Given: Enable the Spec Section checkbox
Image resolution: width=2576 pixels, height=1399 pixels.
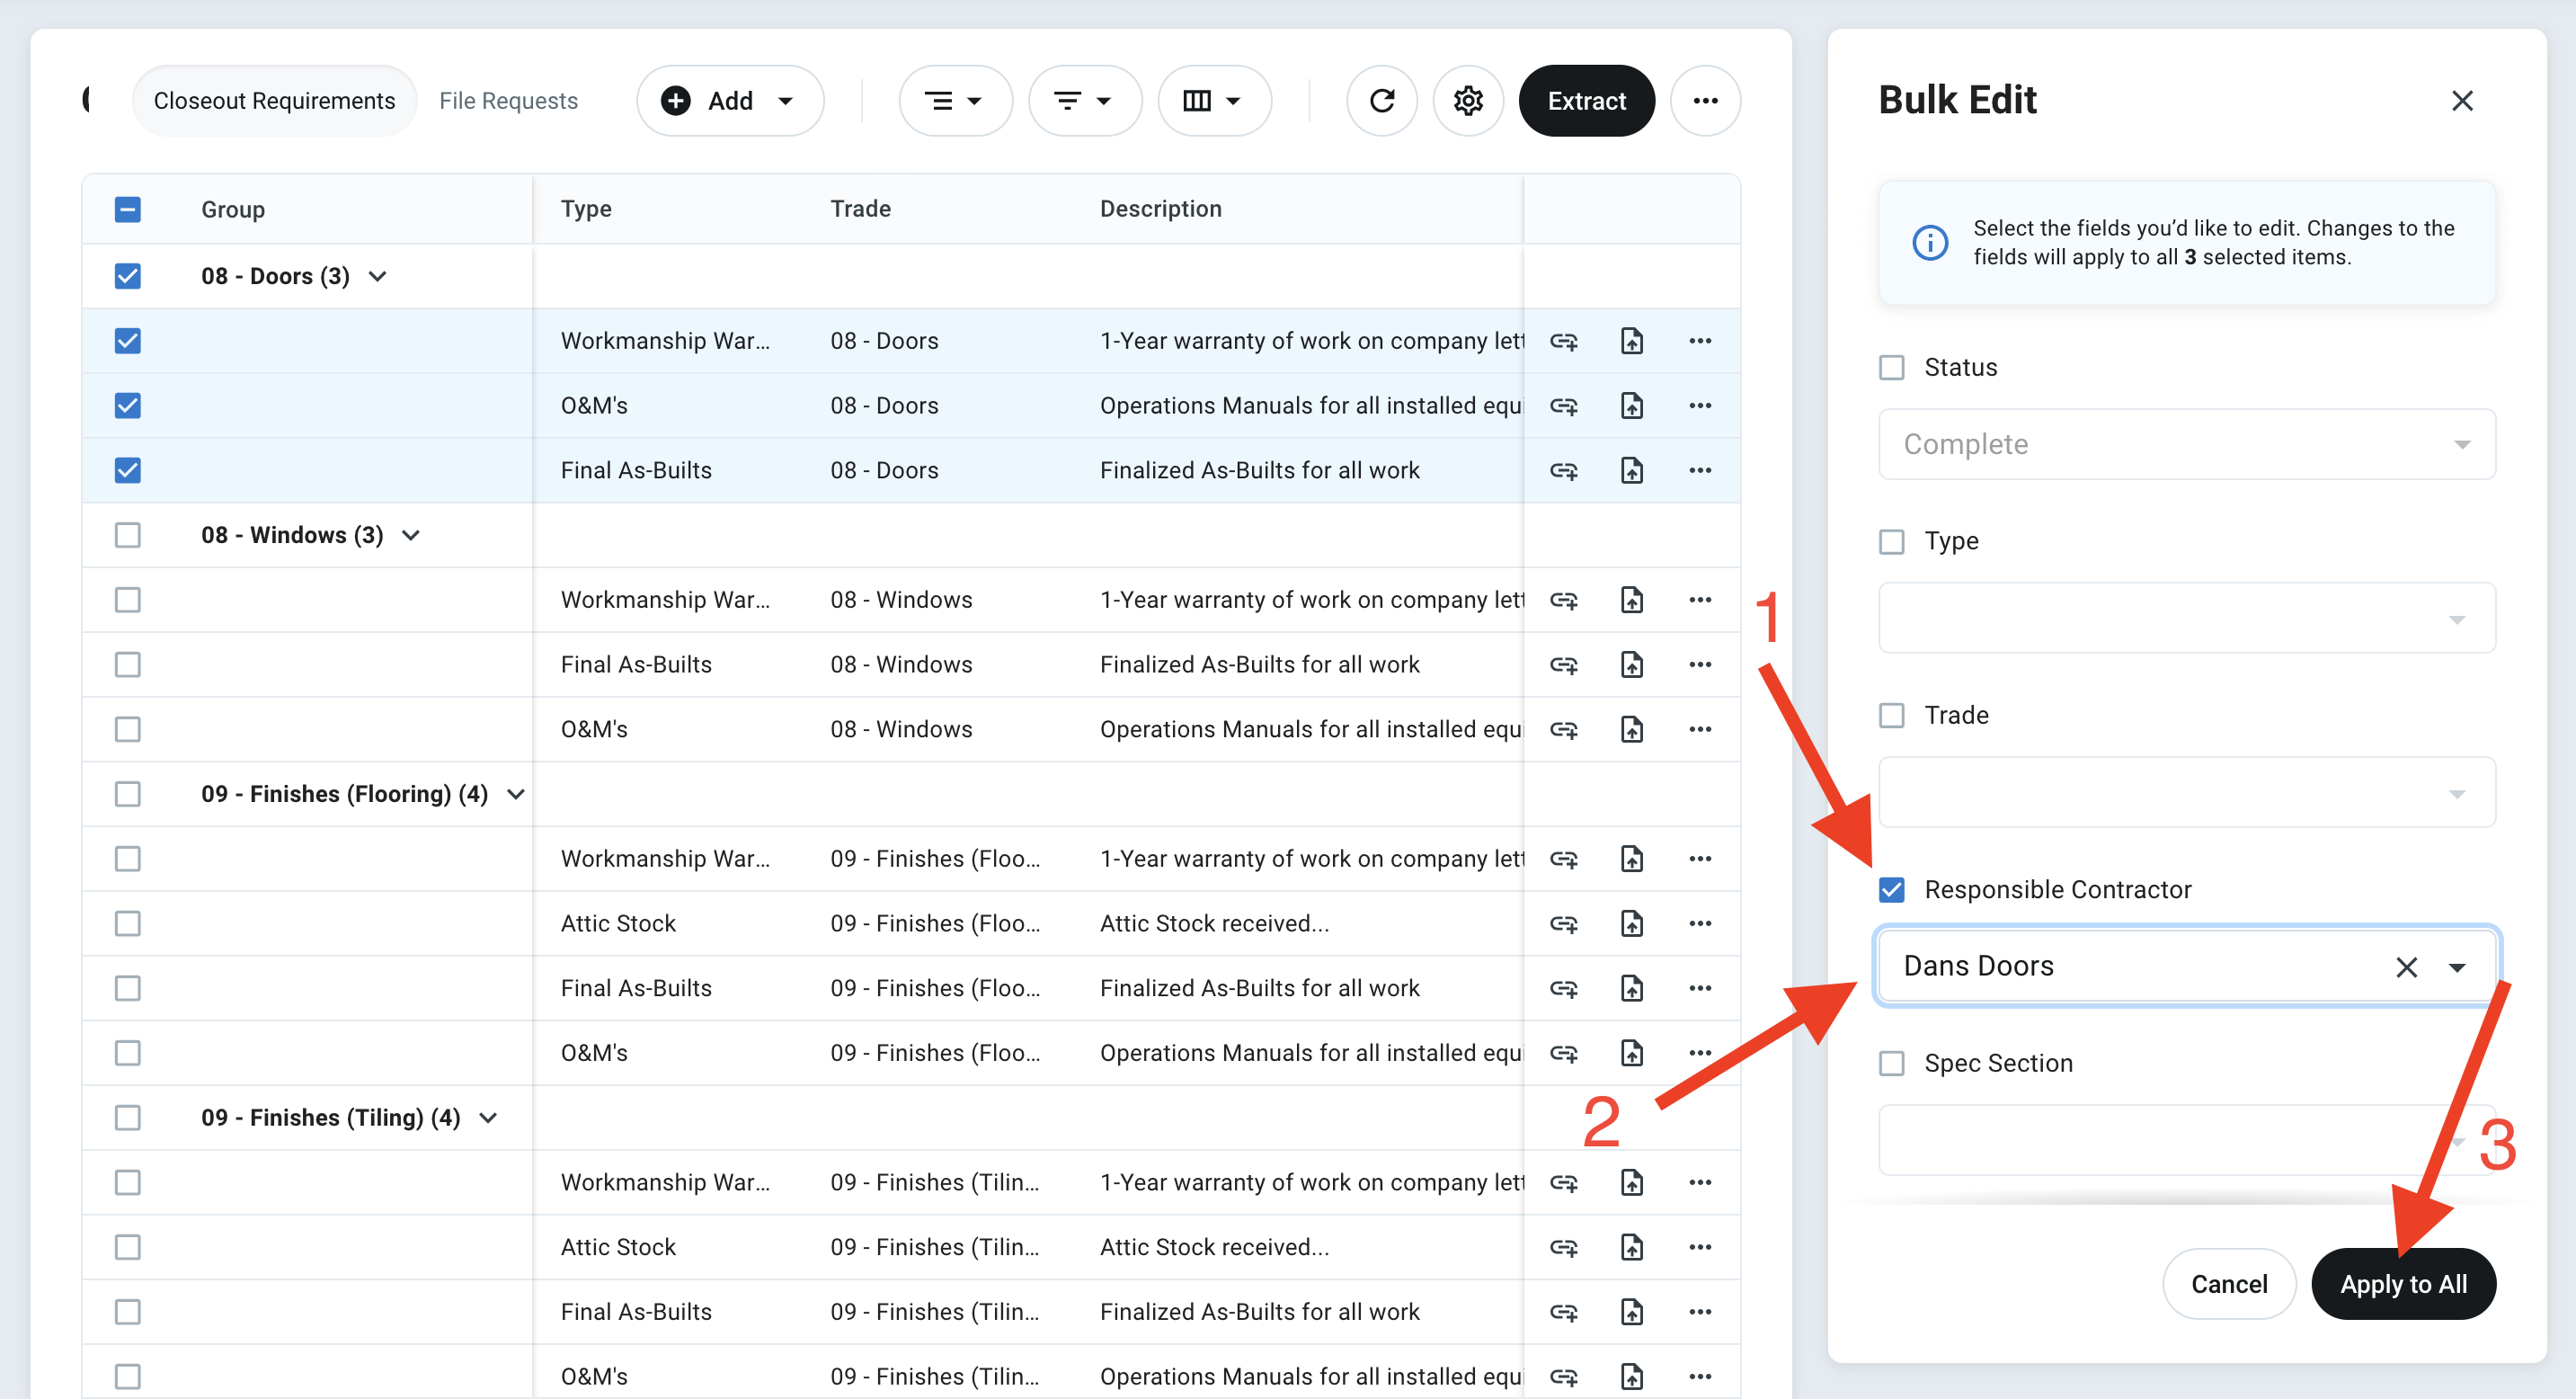Looking at the screenshot, I should point(1891,1063).
